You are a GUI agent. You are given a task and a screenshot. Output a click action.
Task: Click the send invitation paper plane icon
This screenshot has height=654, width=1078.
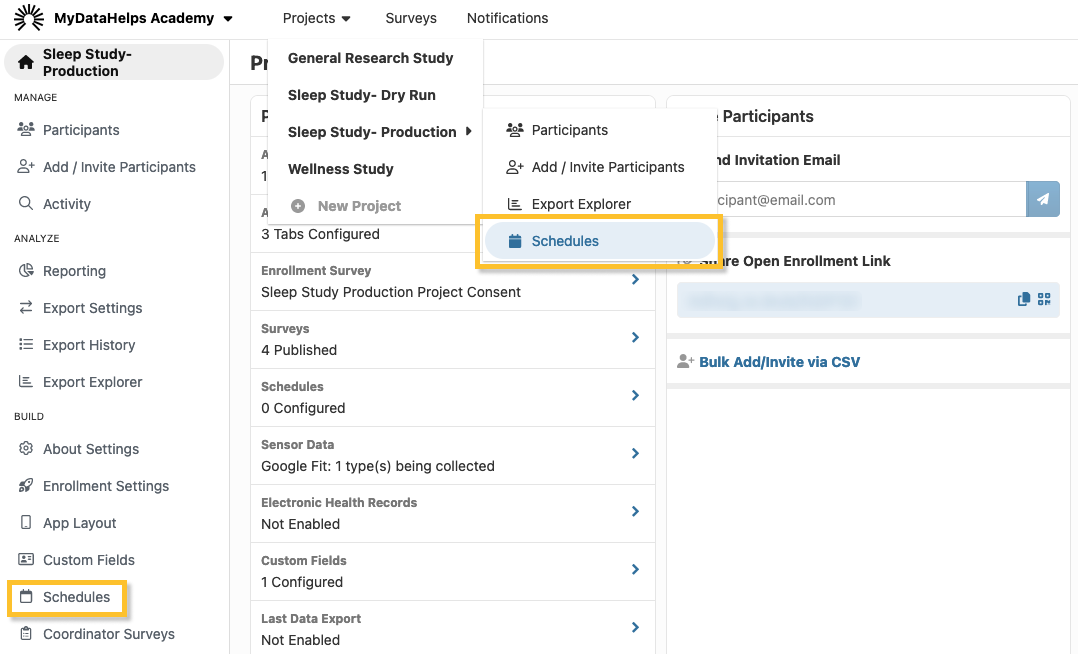point(1042,199)
